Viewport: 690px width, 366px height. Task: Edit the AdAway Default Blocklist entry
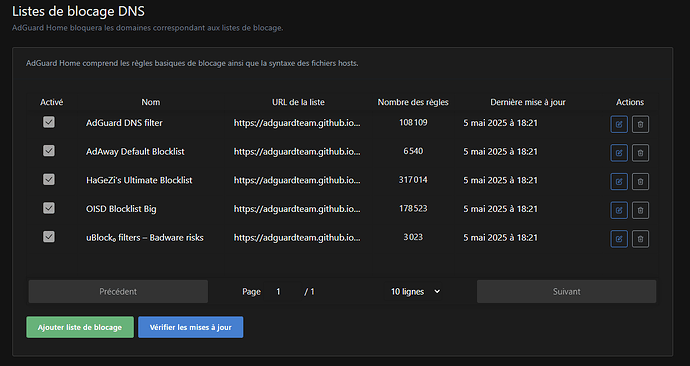pos(619,153)
